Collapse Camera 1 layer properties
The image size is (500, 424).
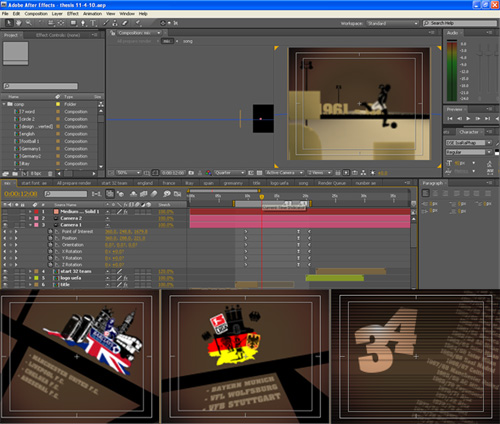30,225
